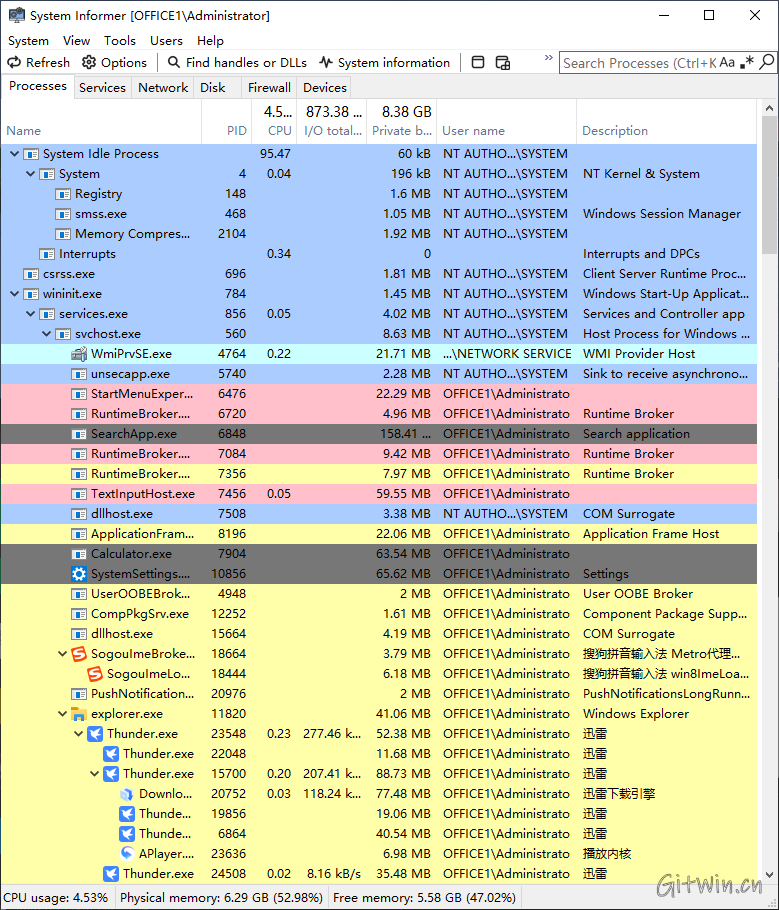The height and width of the screenshot is (910, 779).
Task: Collapse the explorer.exe tree node
Action: pyautogui.click(x=63, y=714)
